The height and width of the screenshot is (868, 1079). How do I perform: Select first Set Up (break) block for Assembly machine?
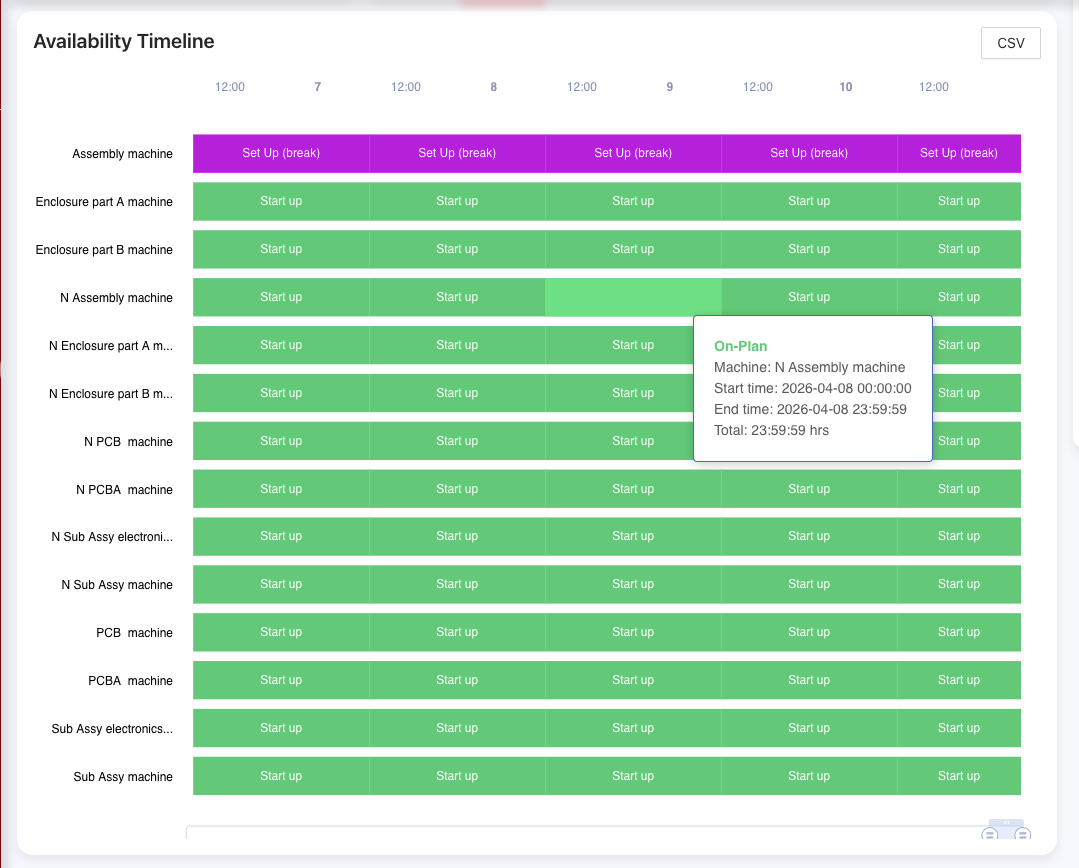pyautogui.click(x=281, y=153)
